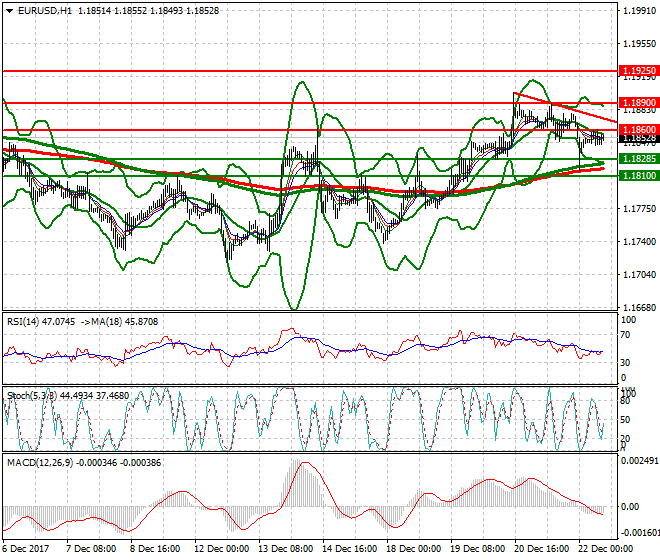Click the -0.001601 value on MACD scale
This screenshot has width=660, height=560.
(x=640, y=533)
